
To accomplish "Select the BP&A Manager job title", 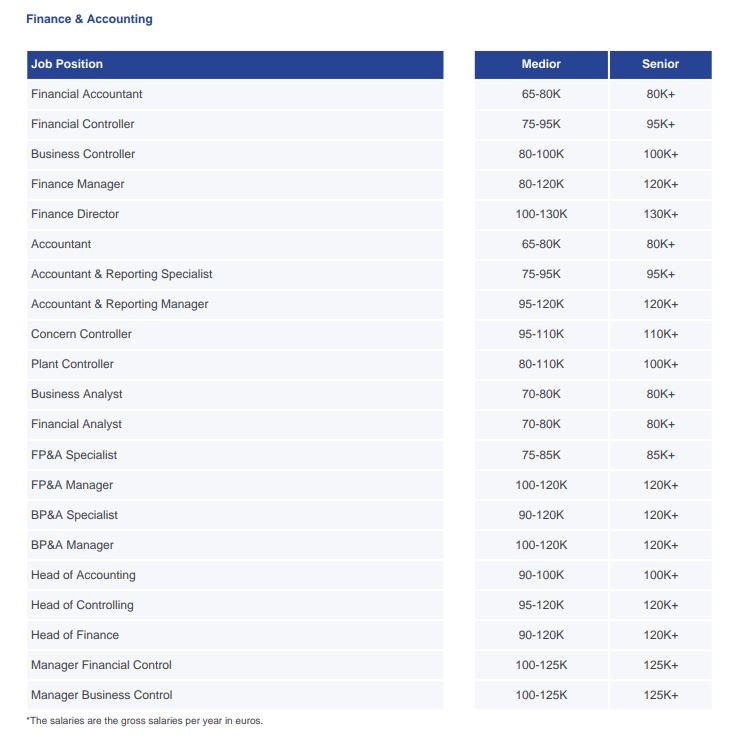I will [x=72, y=545].
